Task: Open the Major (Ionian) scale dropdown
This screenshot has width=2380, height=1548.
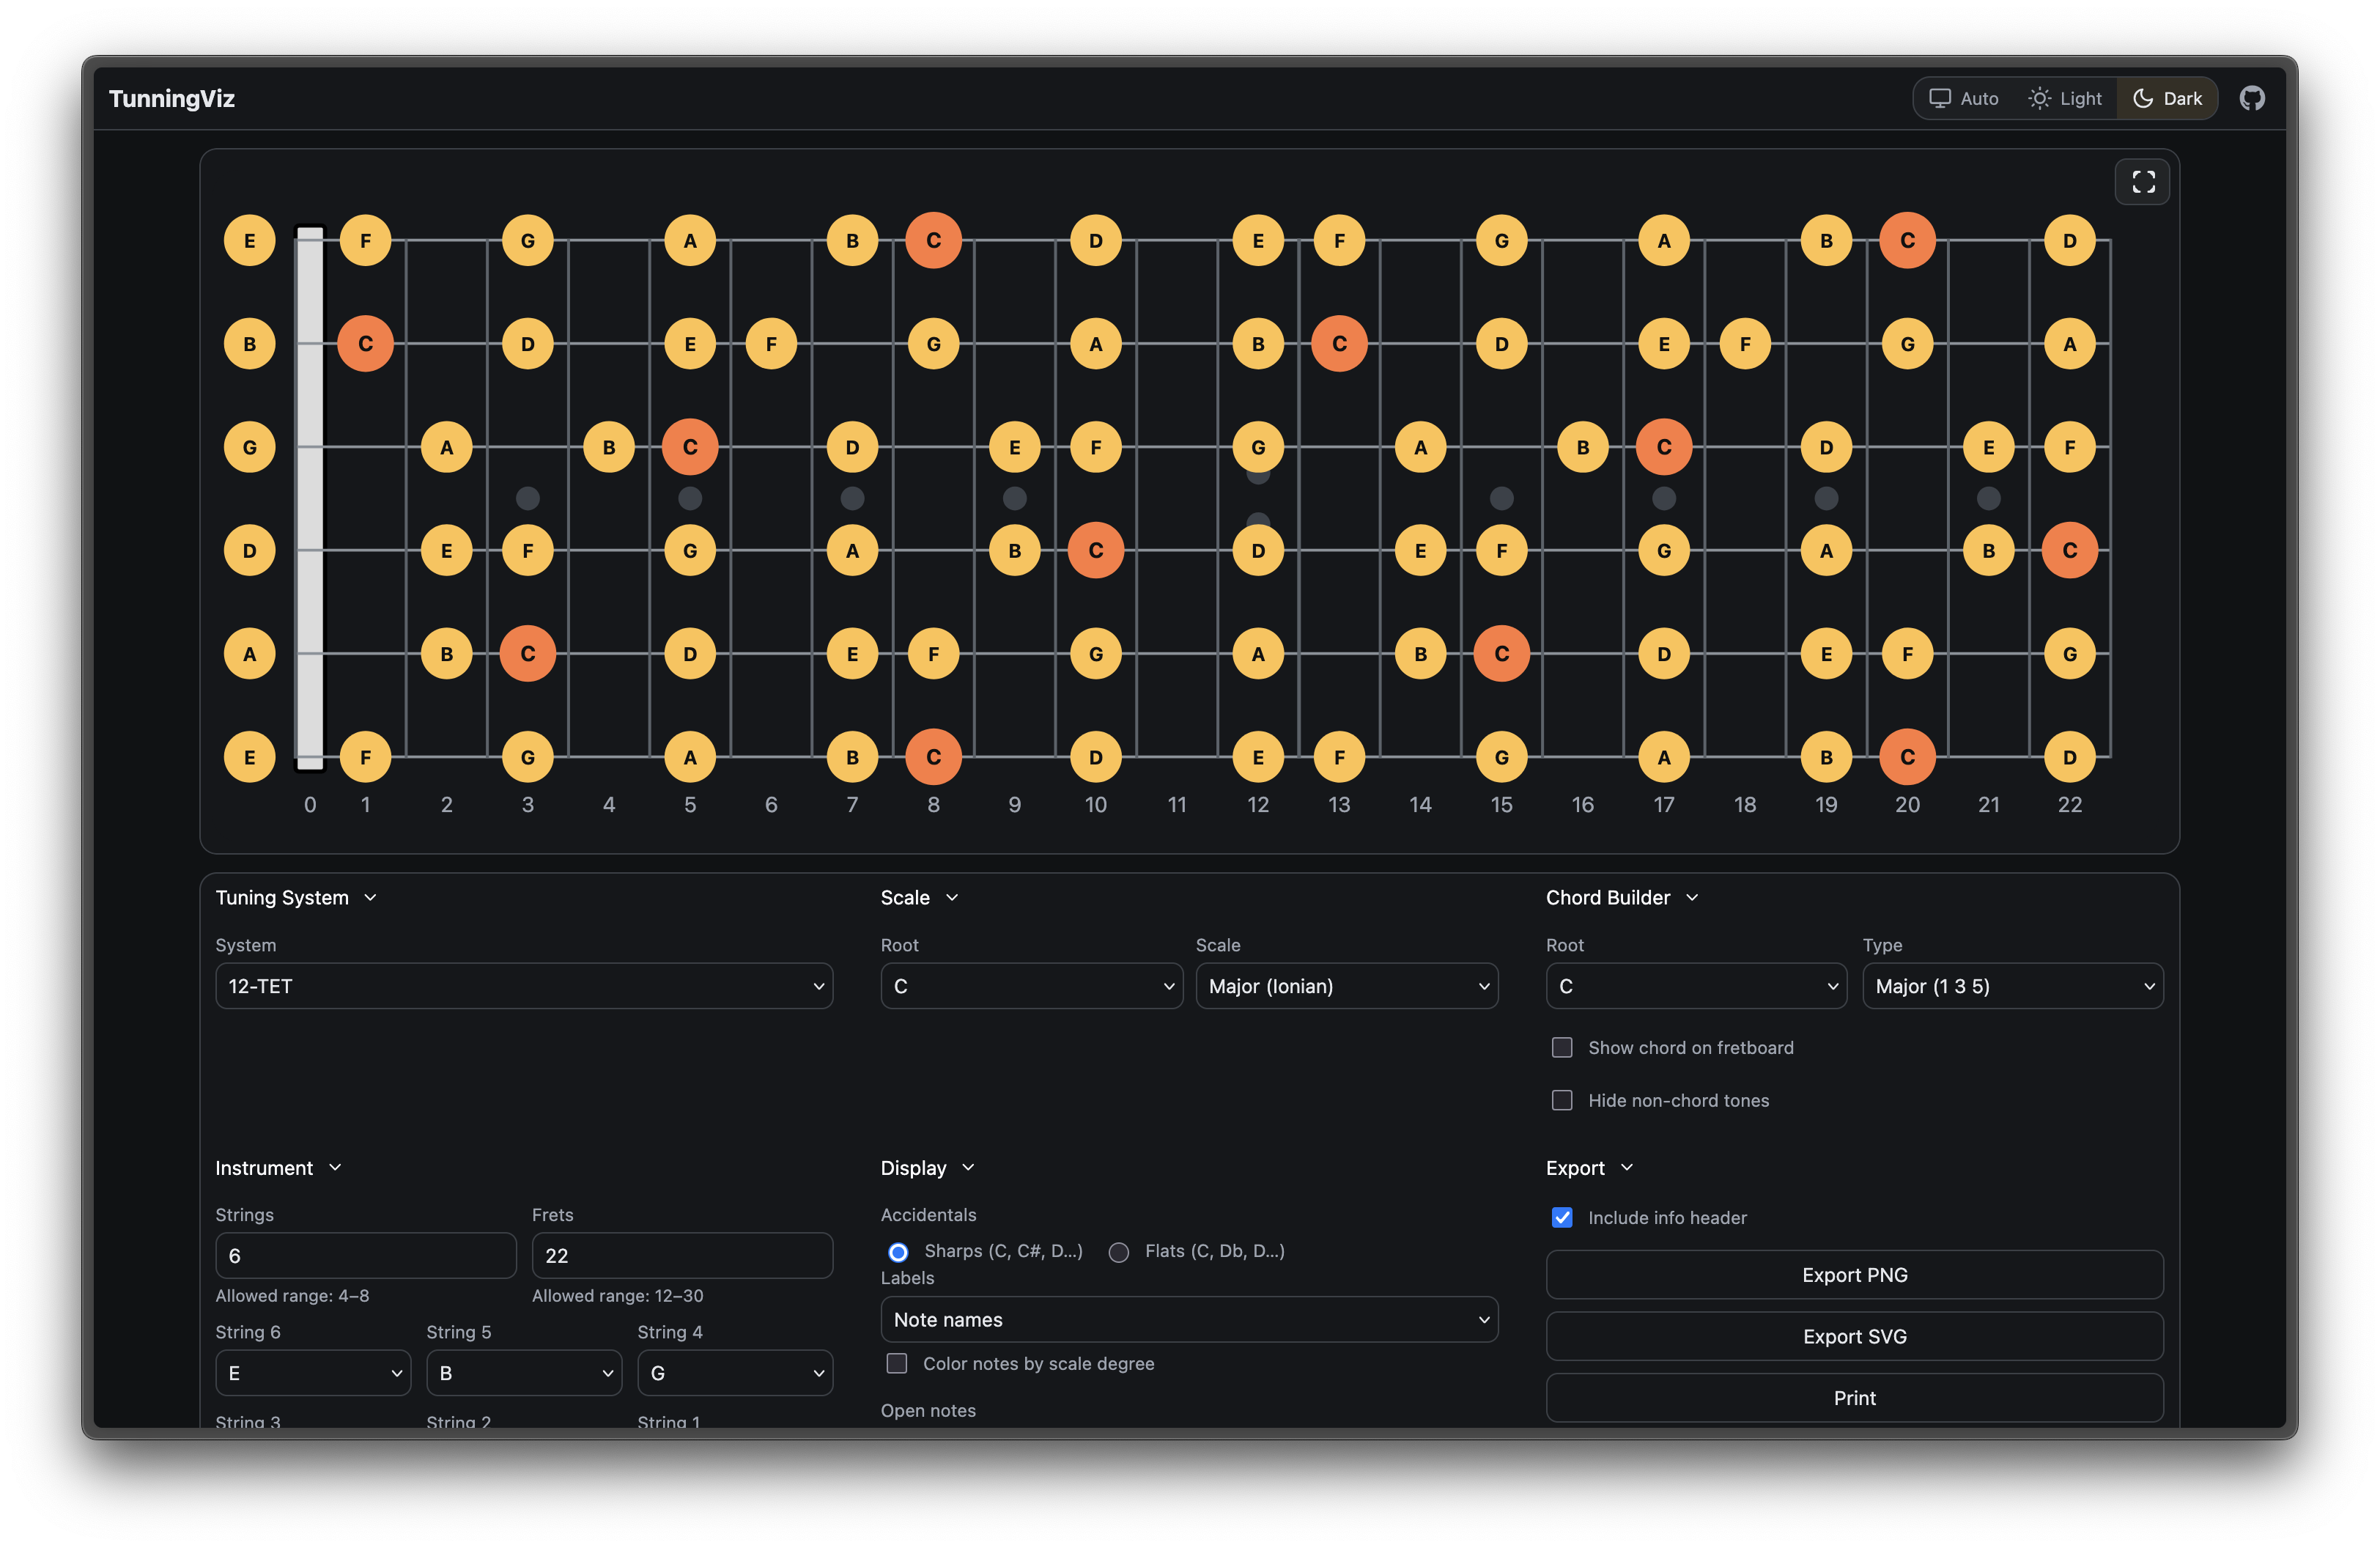Action: [x=1346, y=986]
